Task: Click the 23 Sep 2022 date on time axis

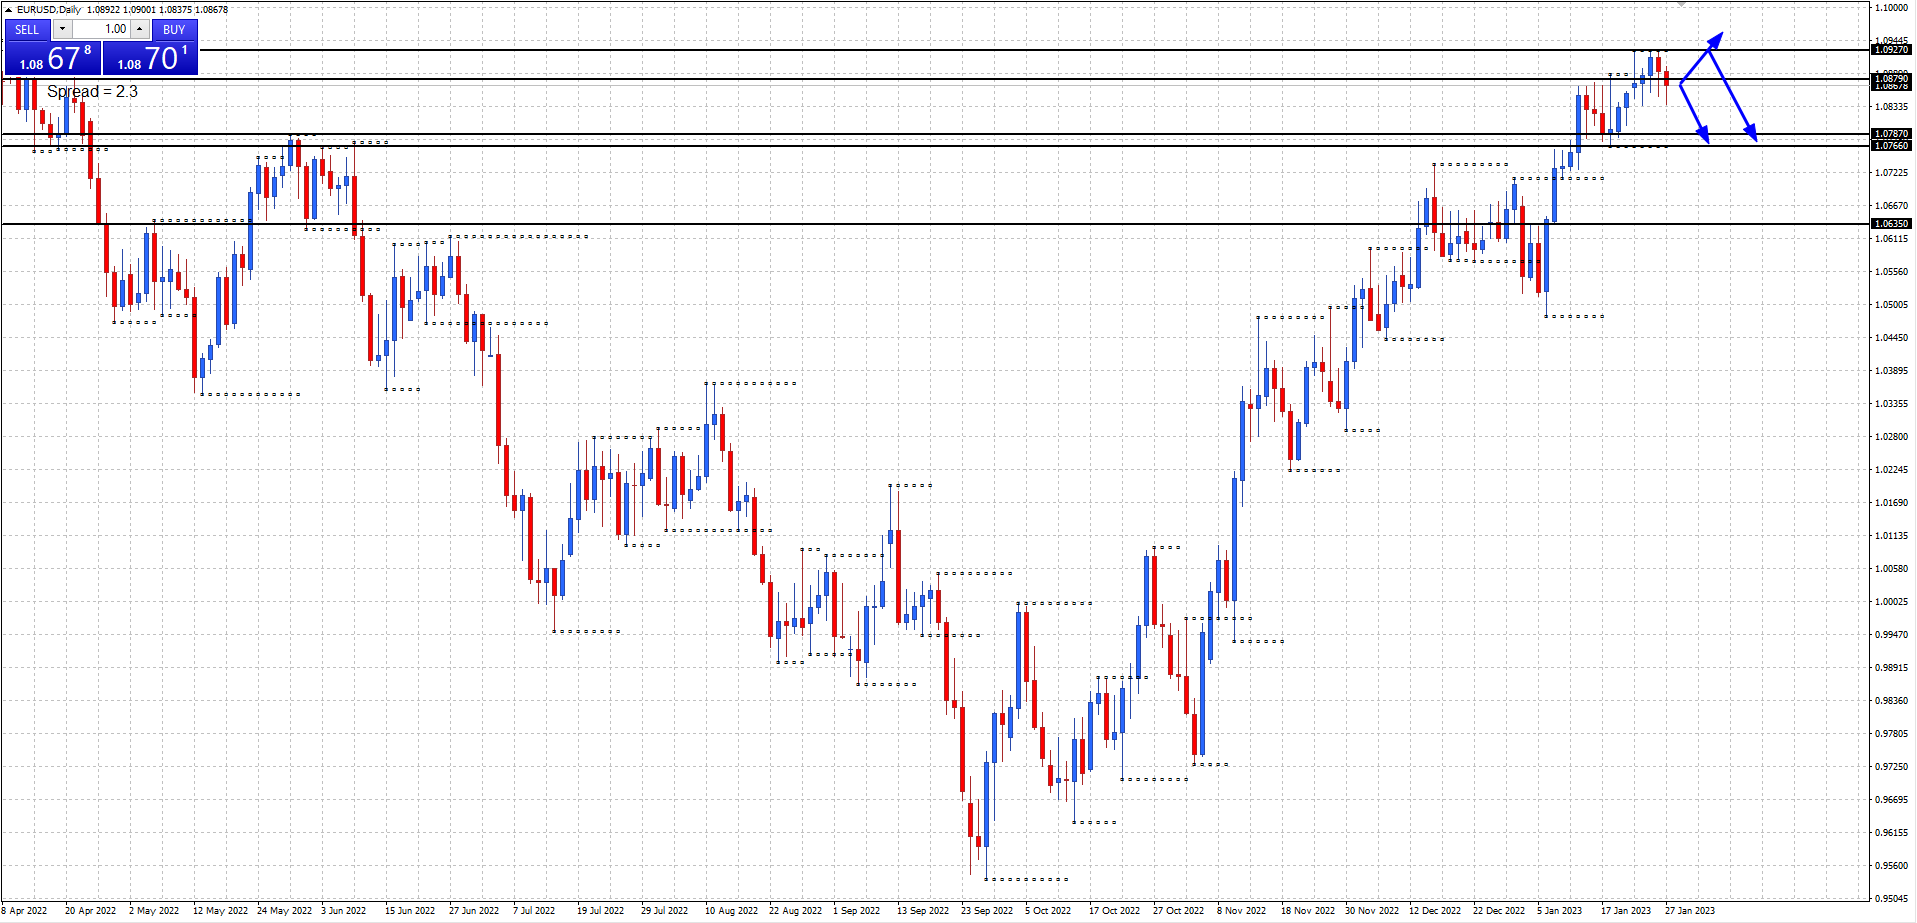Action: point(986,911)
